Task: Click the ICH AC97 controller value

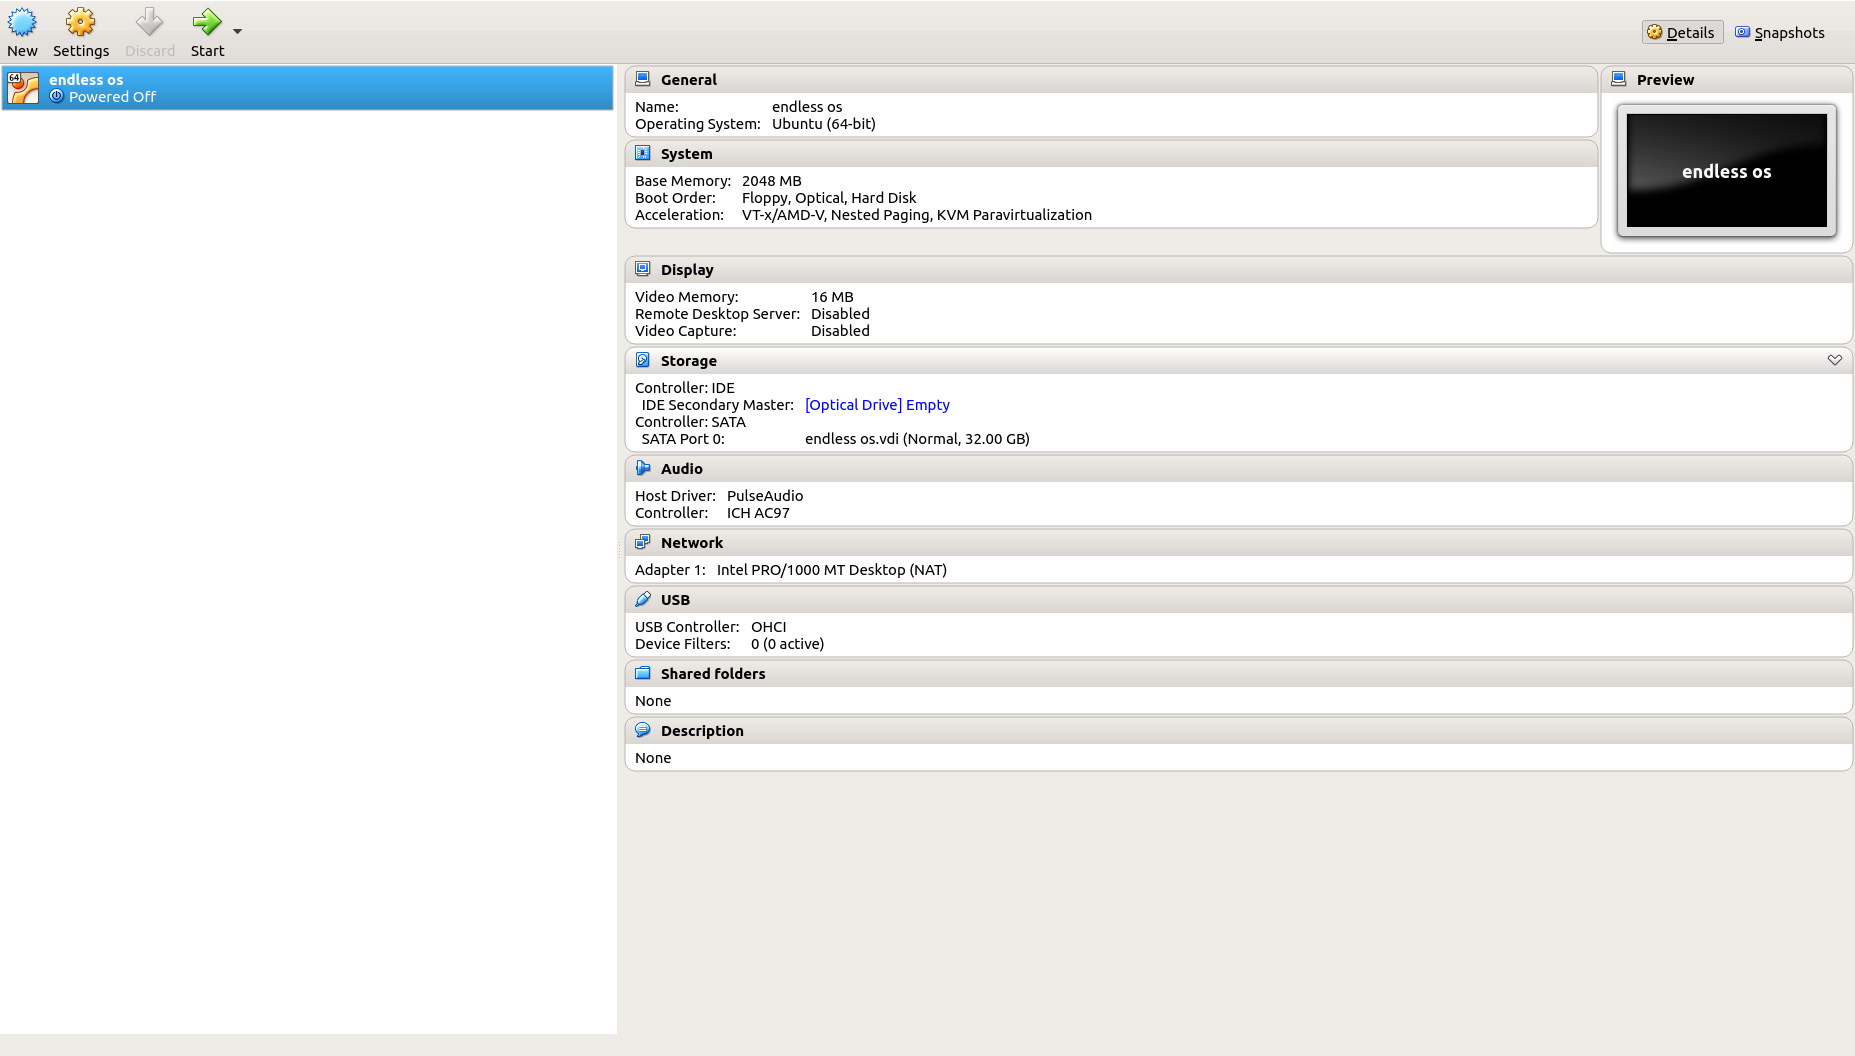Action: tap(758, 513)
